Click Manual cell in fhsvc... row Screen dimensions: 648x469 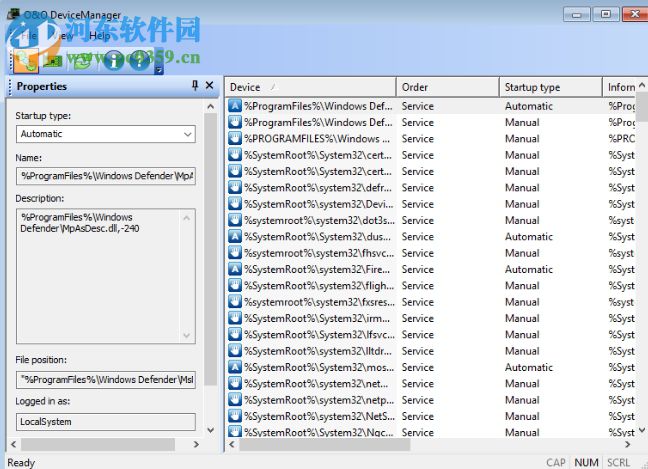click(522, 253)
